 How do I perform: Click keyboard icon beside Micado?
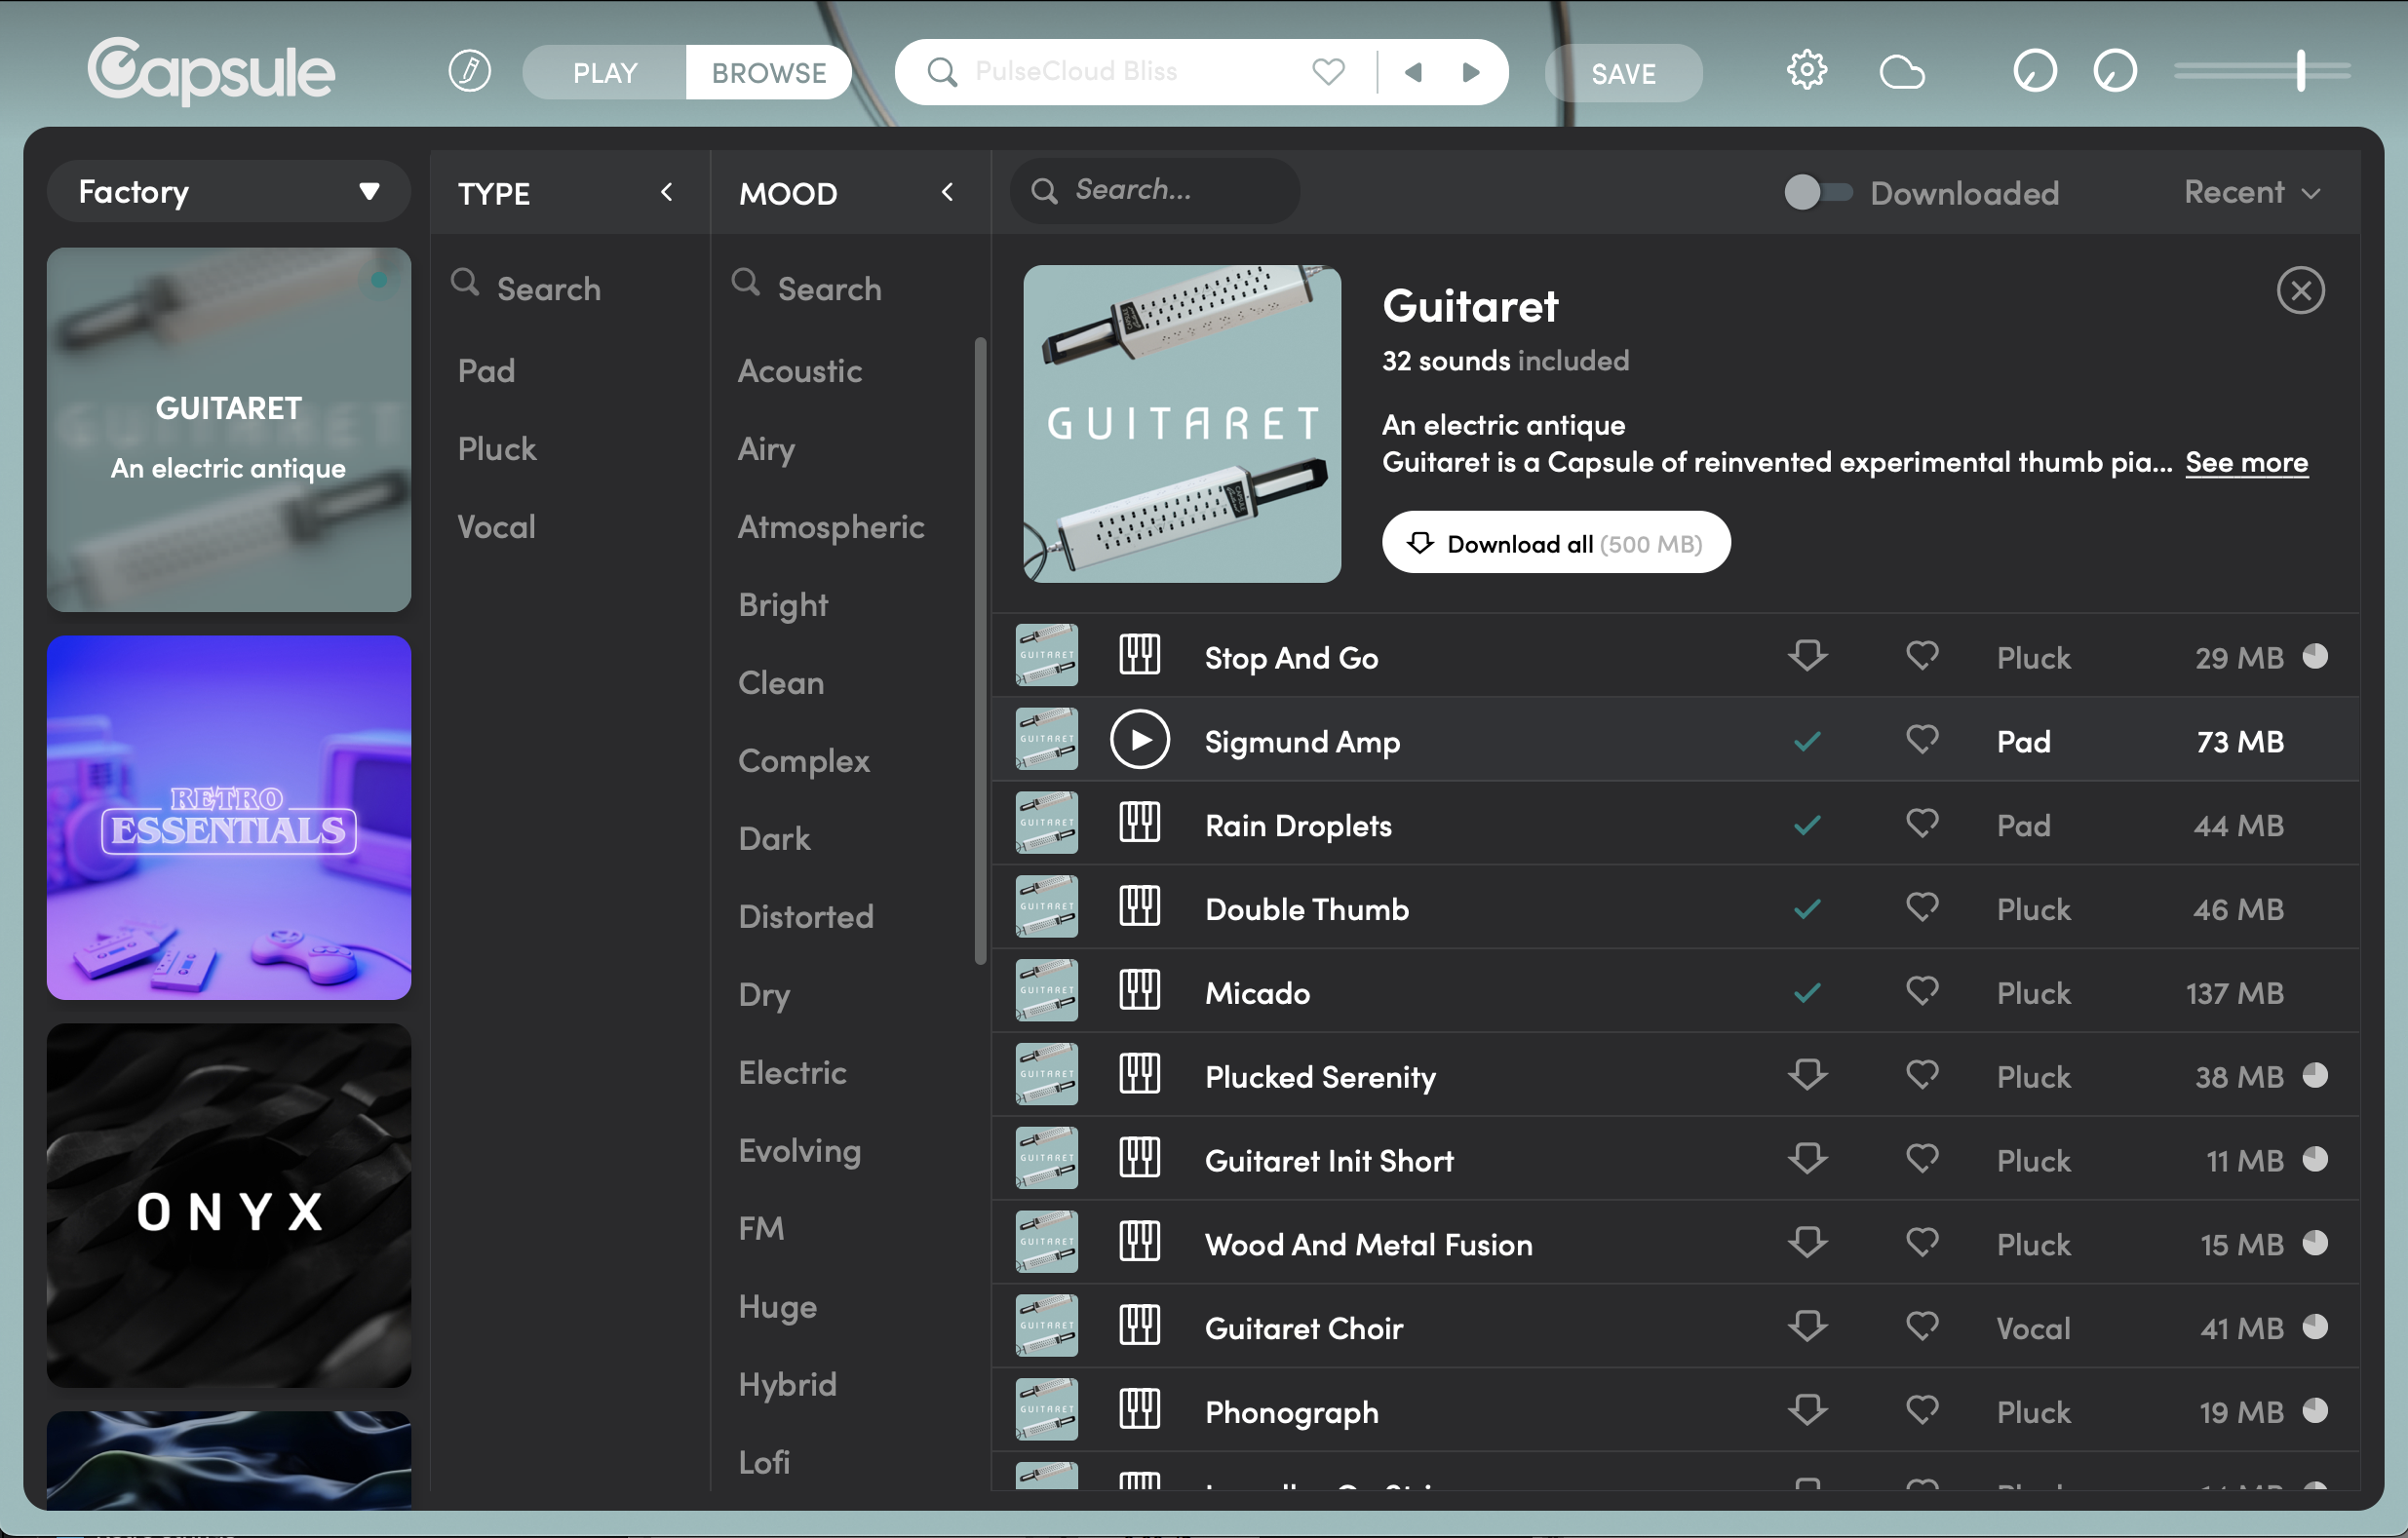[1139, 992]
